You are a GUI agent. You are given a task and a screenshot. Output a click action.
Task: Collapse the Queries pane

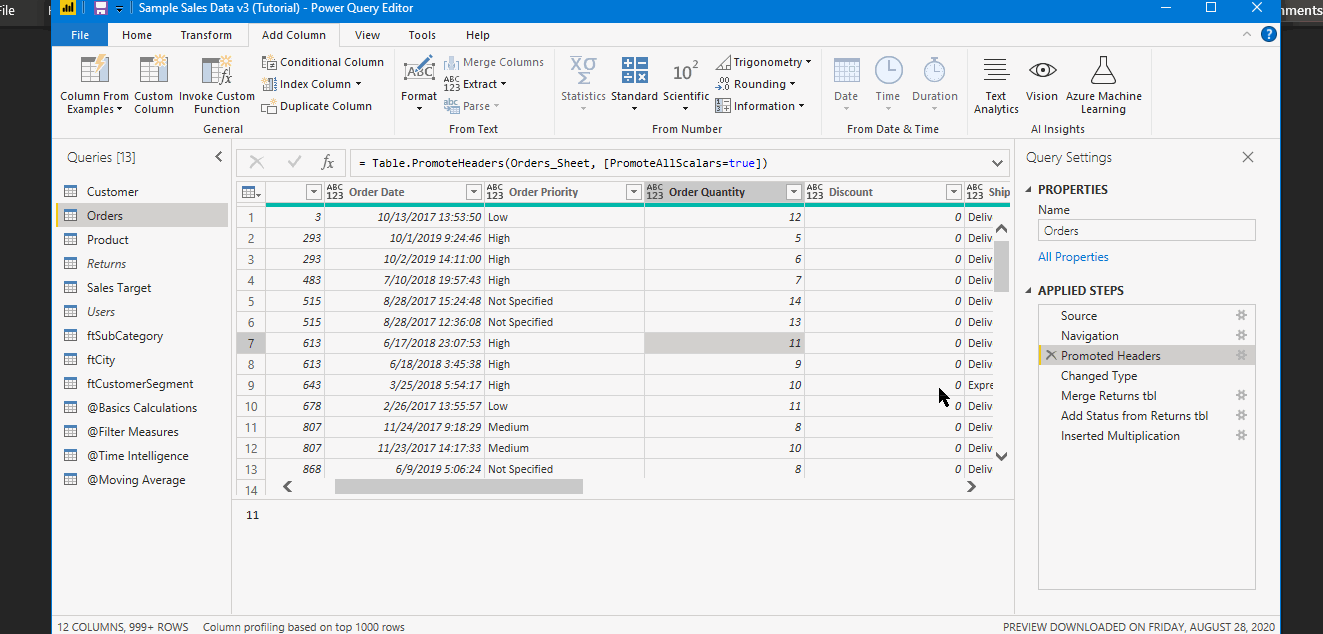[219, 157]
